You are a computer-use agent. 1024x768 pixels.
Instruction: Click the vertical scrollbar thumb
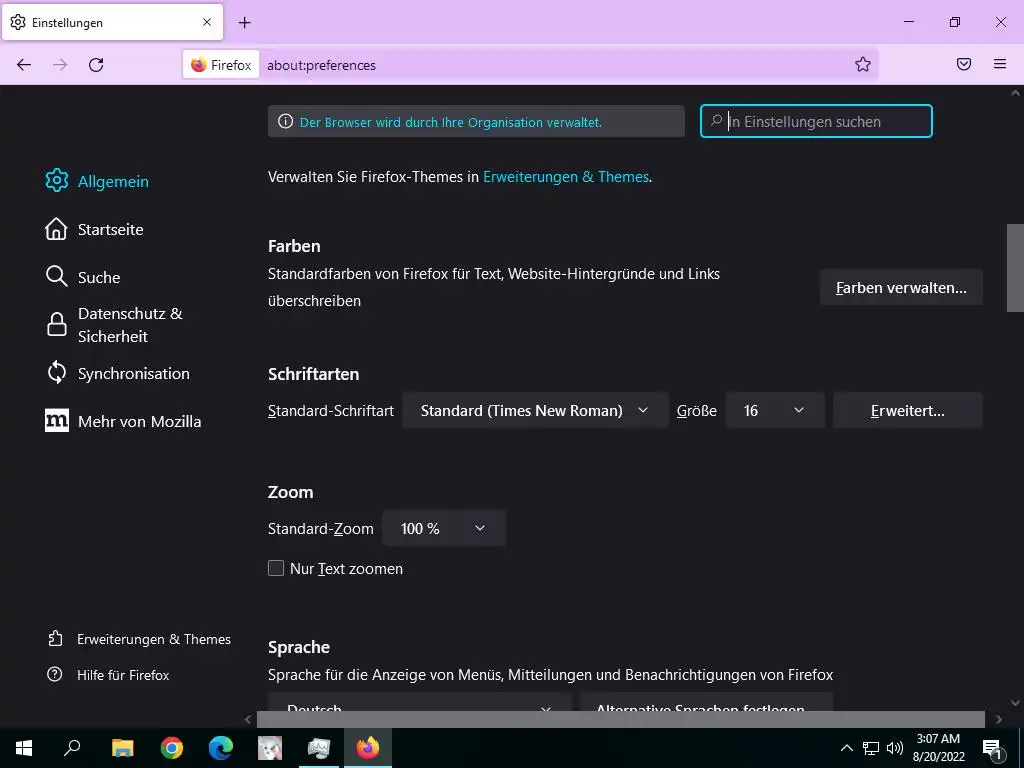point(1015,268)
